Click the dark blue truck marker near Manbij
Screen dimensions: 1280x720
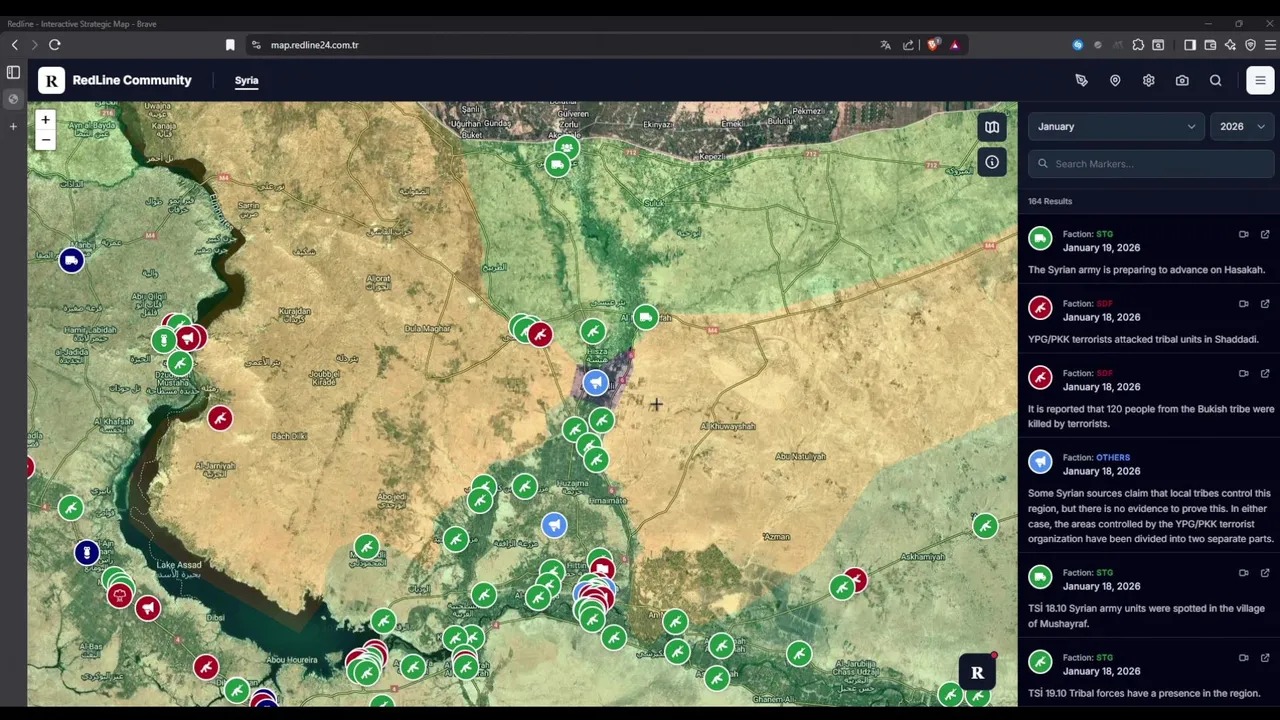click(x=71, y=261)
